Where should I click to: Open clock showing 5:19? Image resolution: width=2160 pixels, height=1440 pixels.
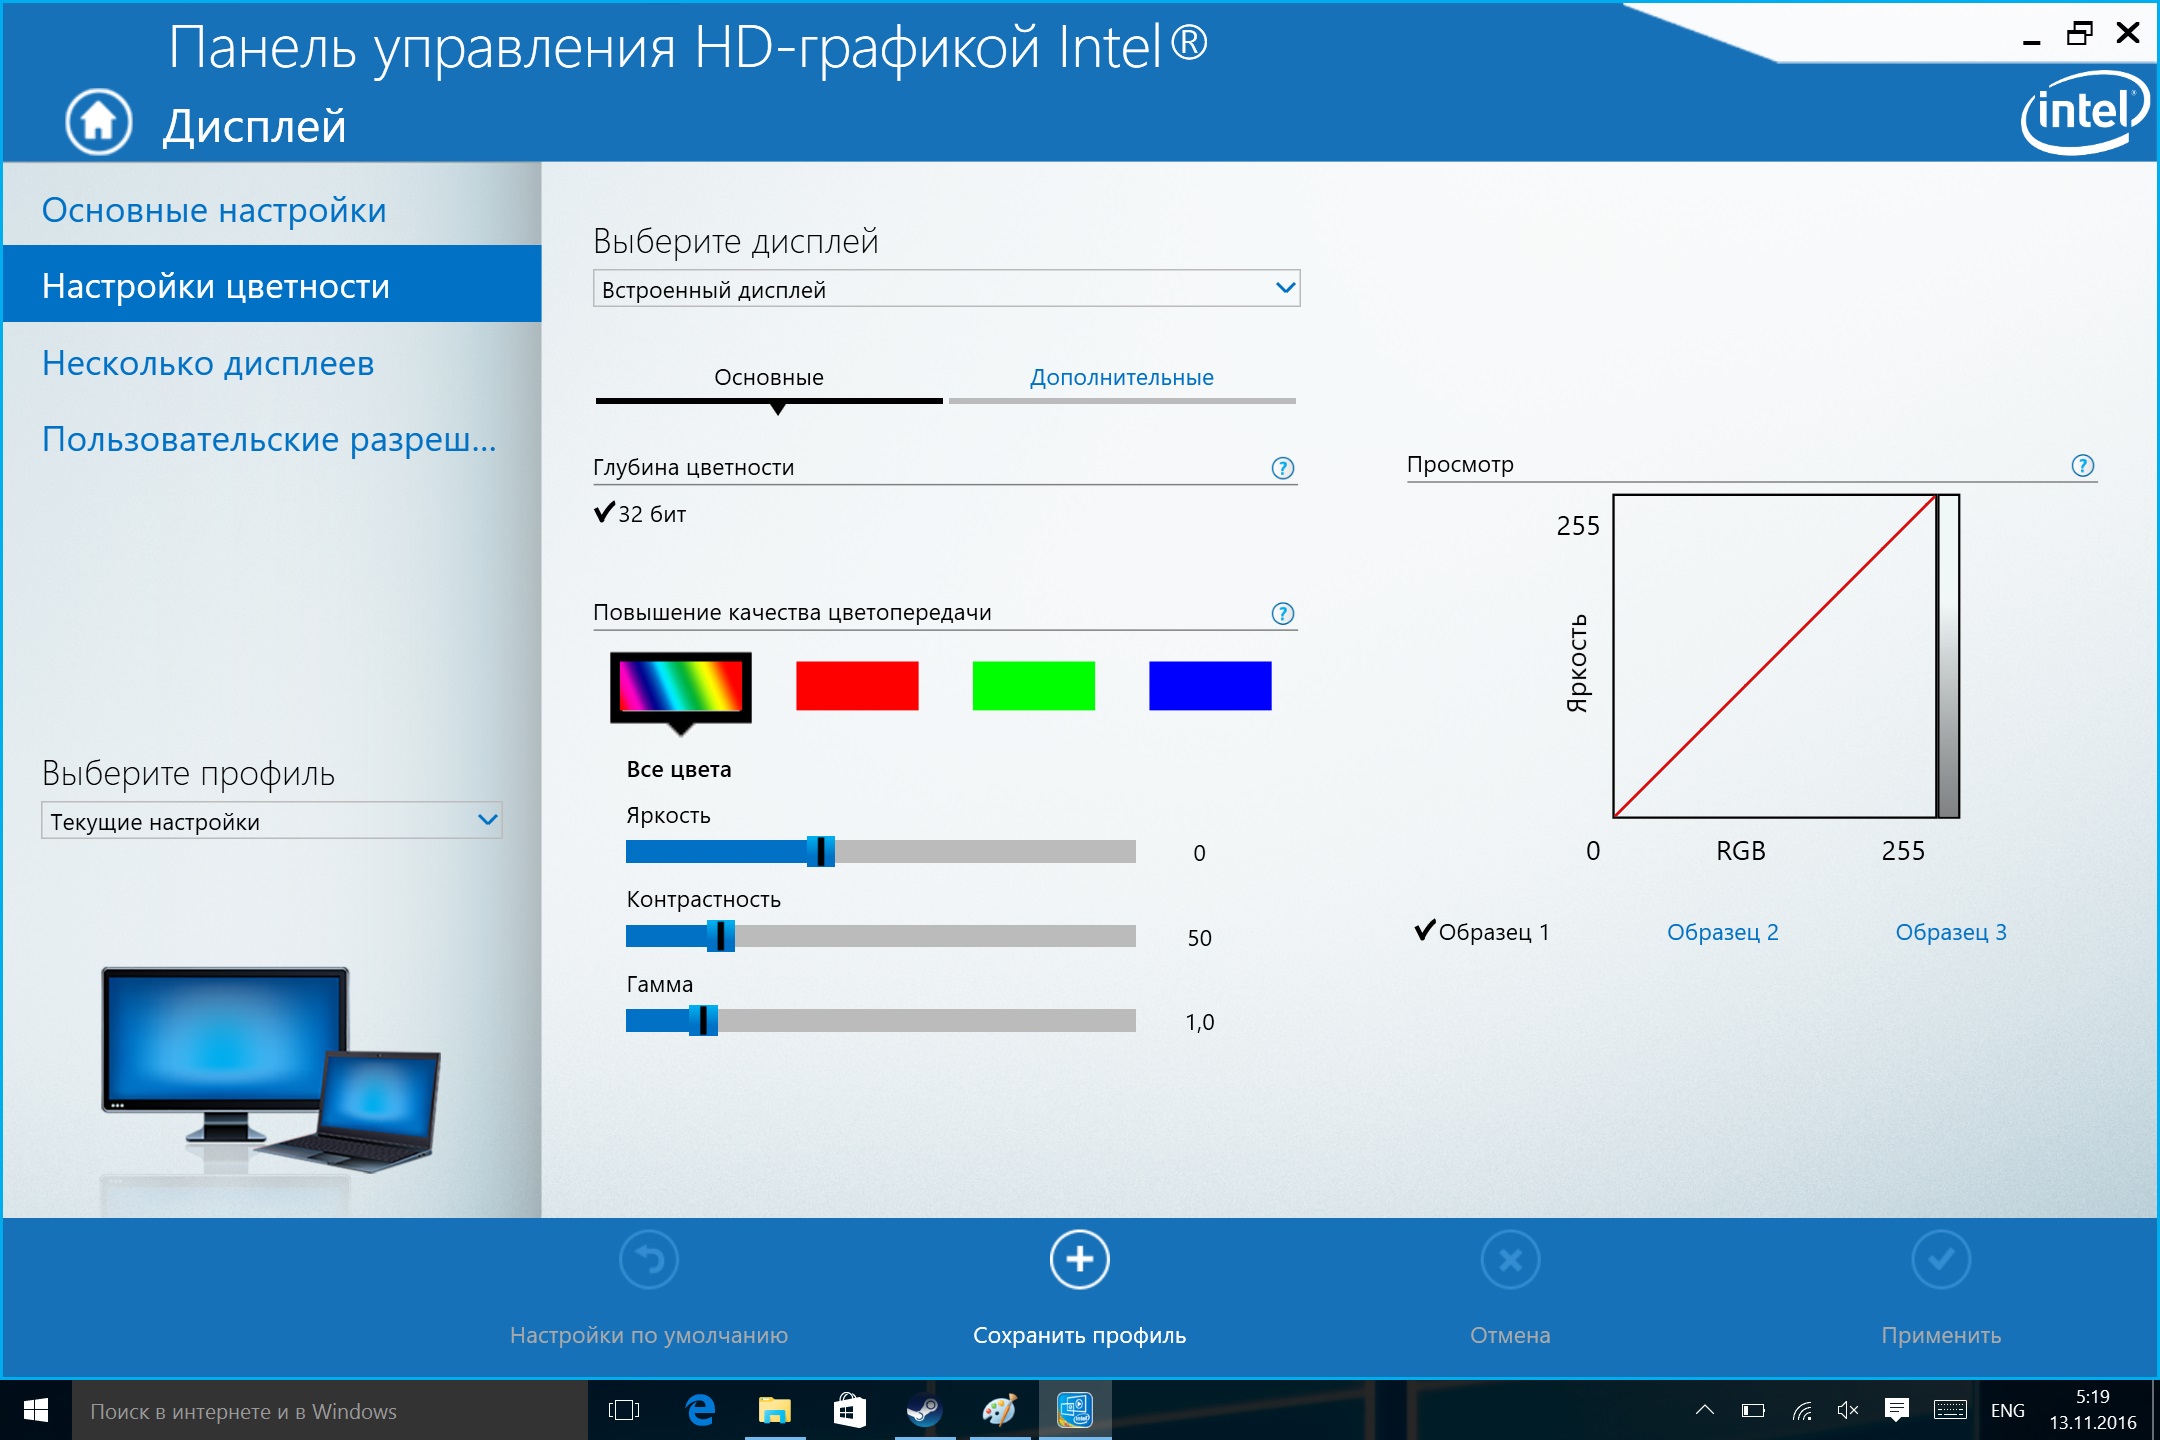[x=2092, y=1409]
